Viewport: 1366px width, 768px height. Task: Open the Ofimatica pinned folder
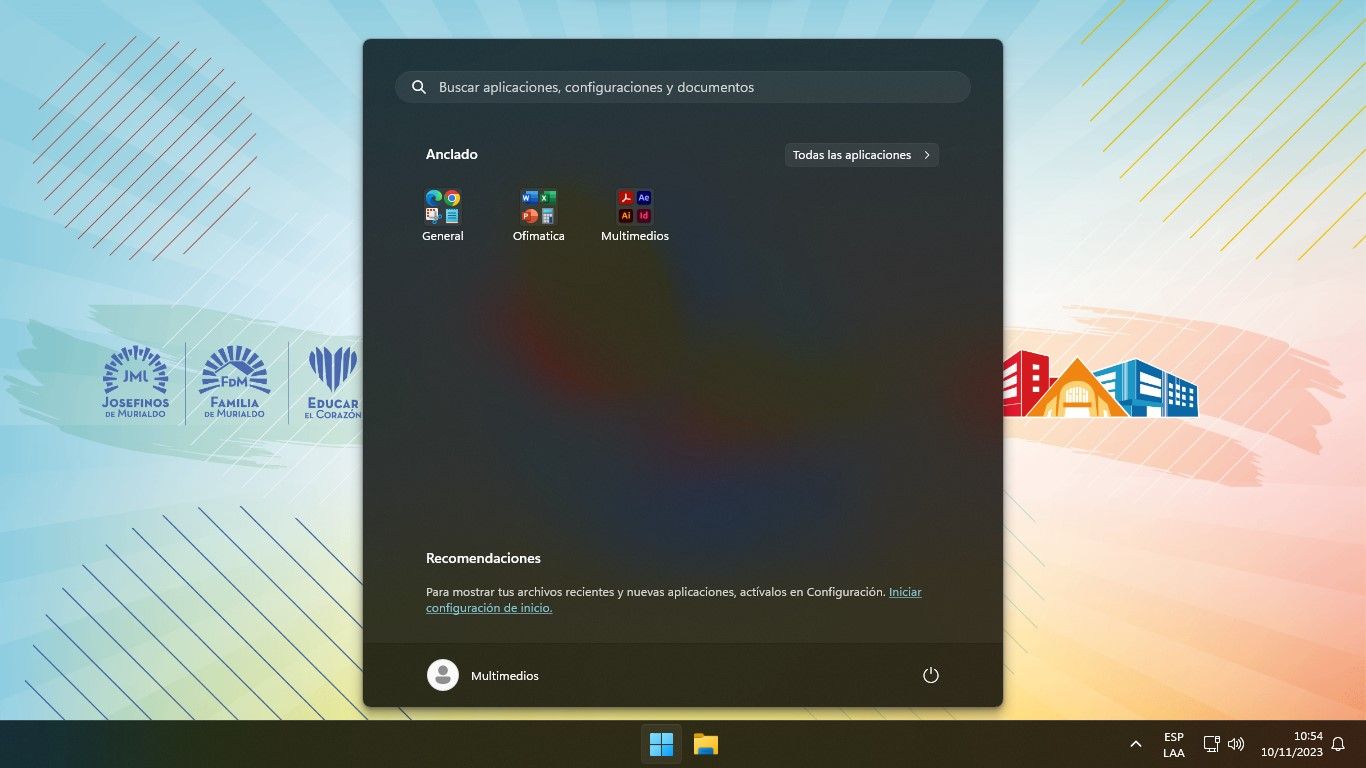[538, 215]
